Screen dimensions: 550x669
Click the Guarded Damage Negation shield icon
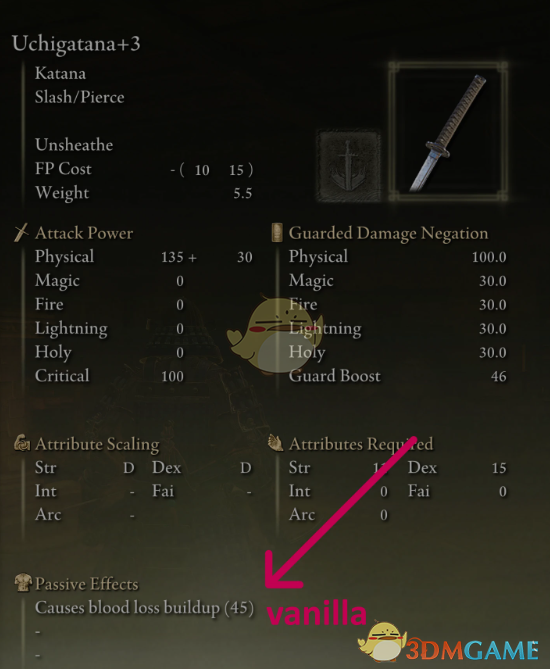tap(277, 233)
